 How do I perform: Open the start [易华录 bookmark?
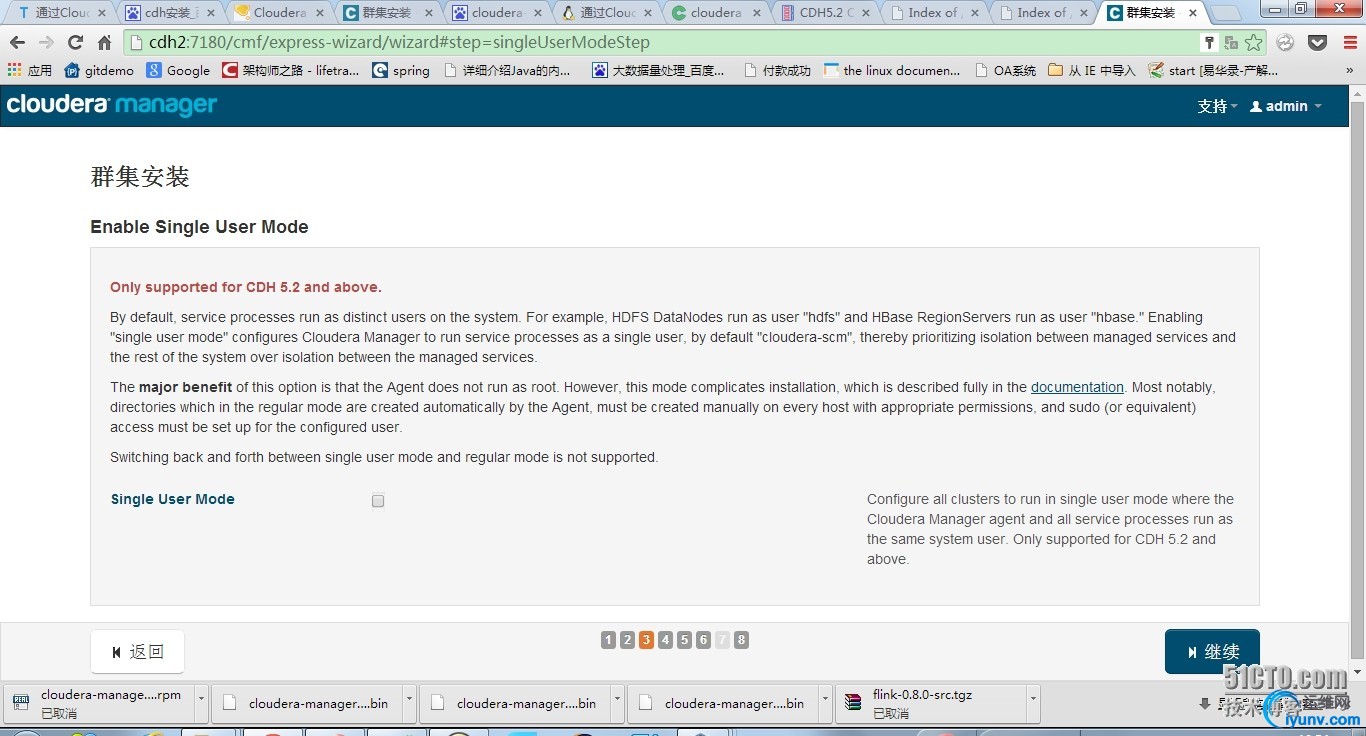click(x=1214, y=70)
